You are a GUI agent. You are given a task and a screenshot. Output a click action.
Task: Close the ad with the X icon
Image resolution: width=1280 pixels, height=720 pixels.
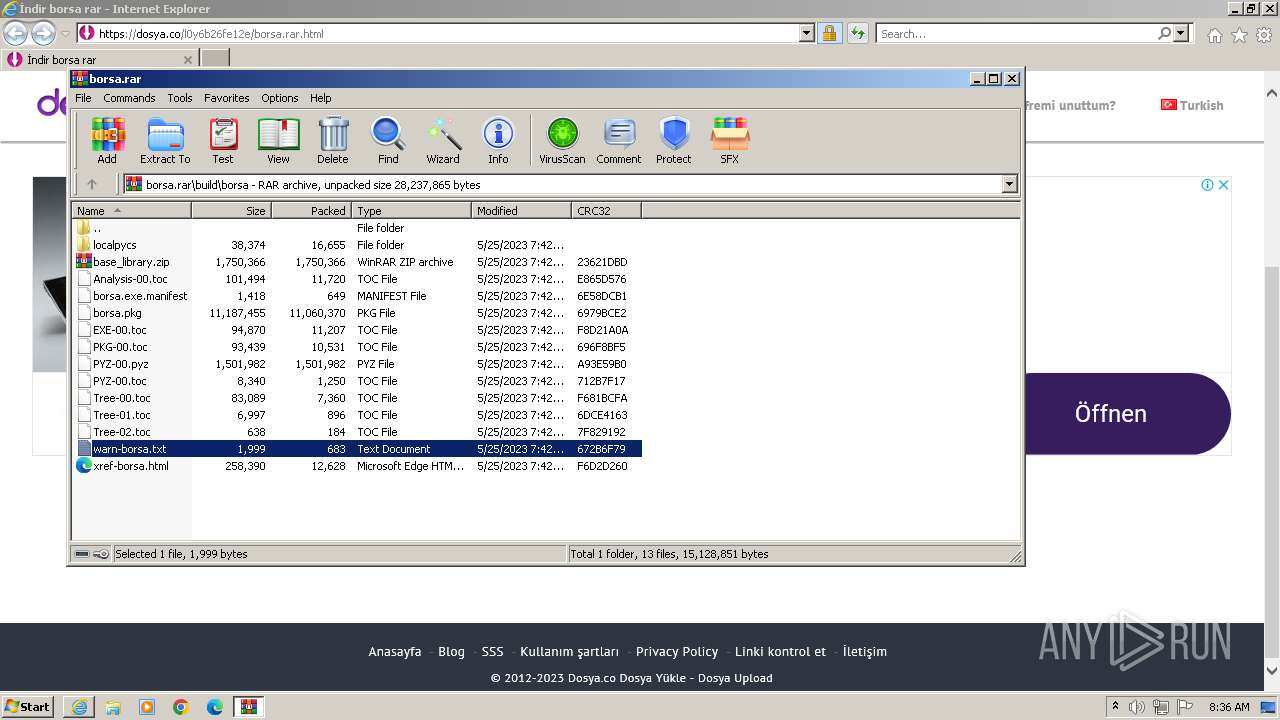(x=1223, y=185)
